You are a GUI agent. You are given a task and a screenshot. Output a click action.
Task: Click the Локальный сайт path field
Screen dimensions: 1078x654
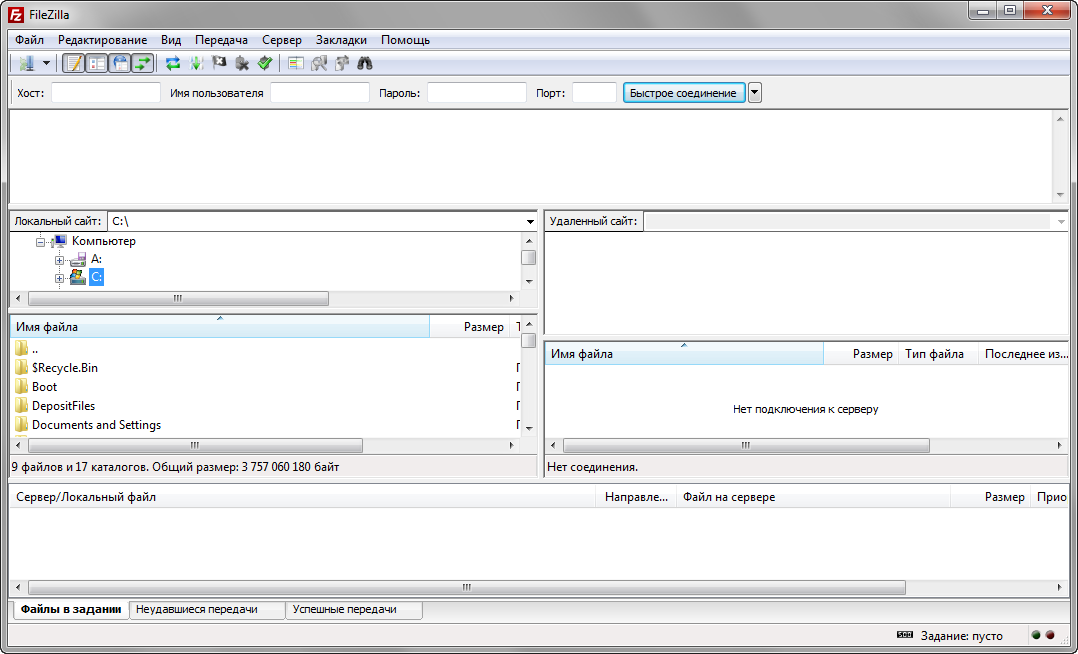coord(316,221)
